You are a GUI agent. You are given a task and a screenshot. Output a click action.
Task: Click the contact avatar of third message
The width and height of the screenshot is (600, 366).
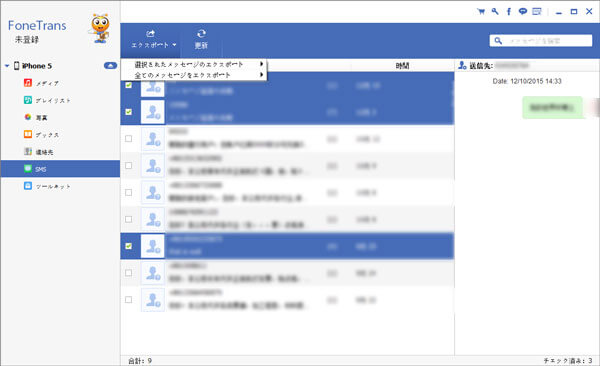point(153,139)
